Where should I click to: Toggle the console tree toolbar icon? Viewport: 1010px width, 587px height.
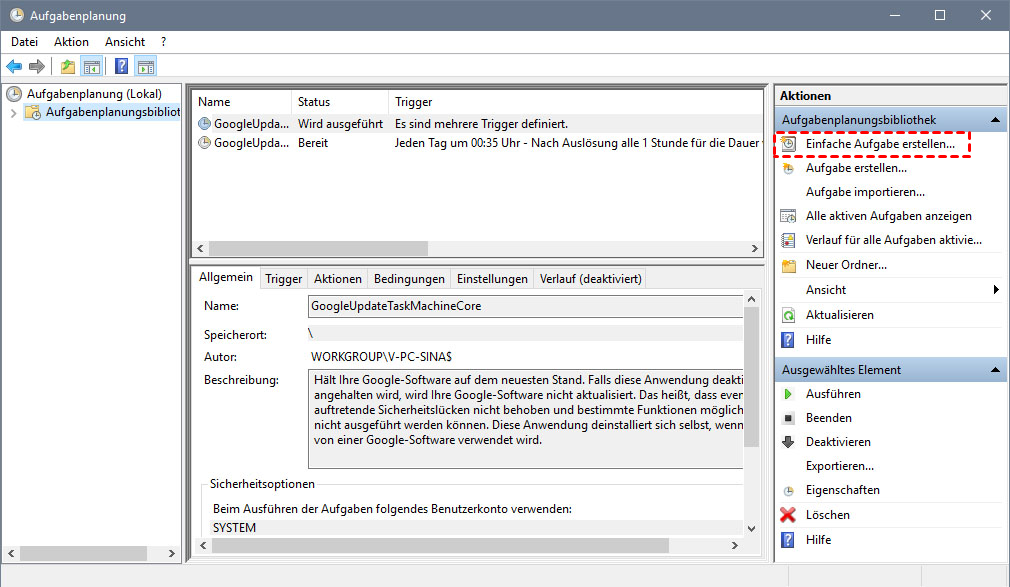(92, 67)
